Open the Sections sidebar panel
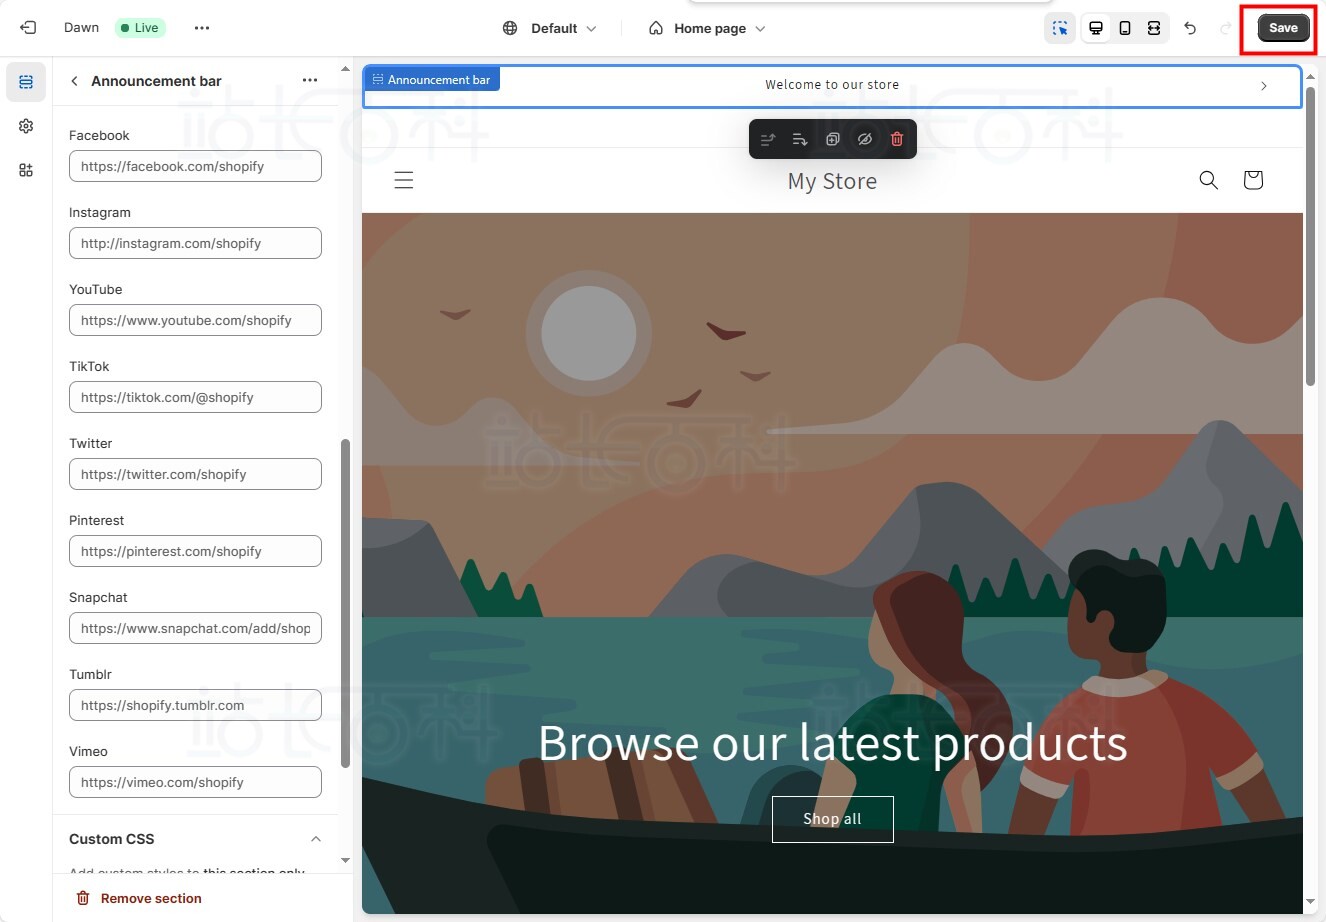 [x=26, y=82]
